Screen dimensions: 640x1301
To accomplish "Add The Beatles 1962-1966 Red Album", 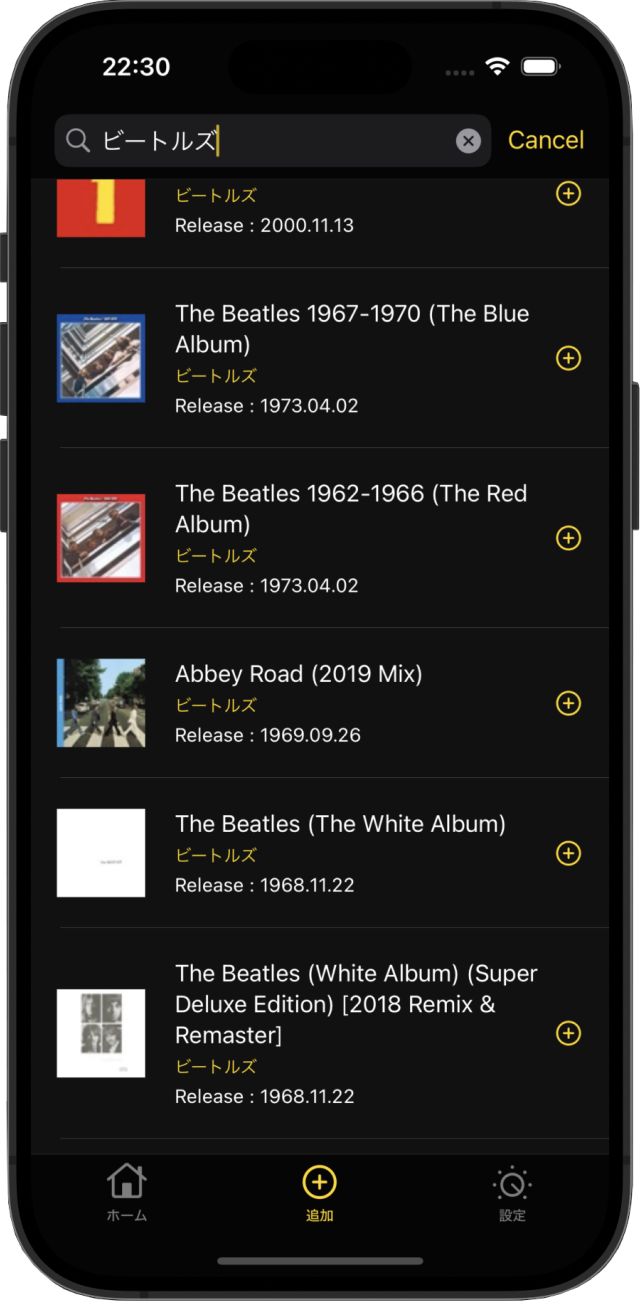I will (568, 538).
